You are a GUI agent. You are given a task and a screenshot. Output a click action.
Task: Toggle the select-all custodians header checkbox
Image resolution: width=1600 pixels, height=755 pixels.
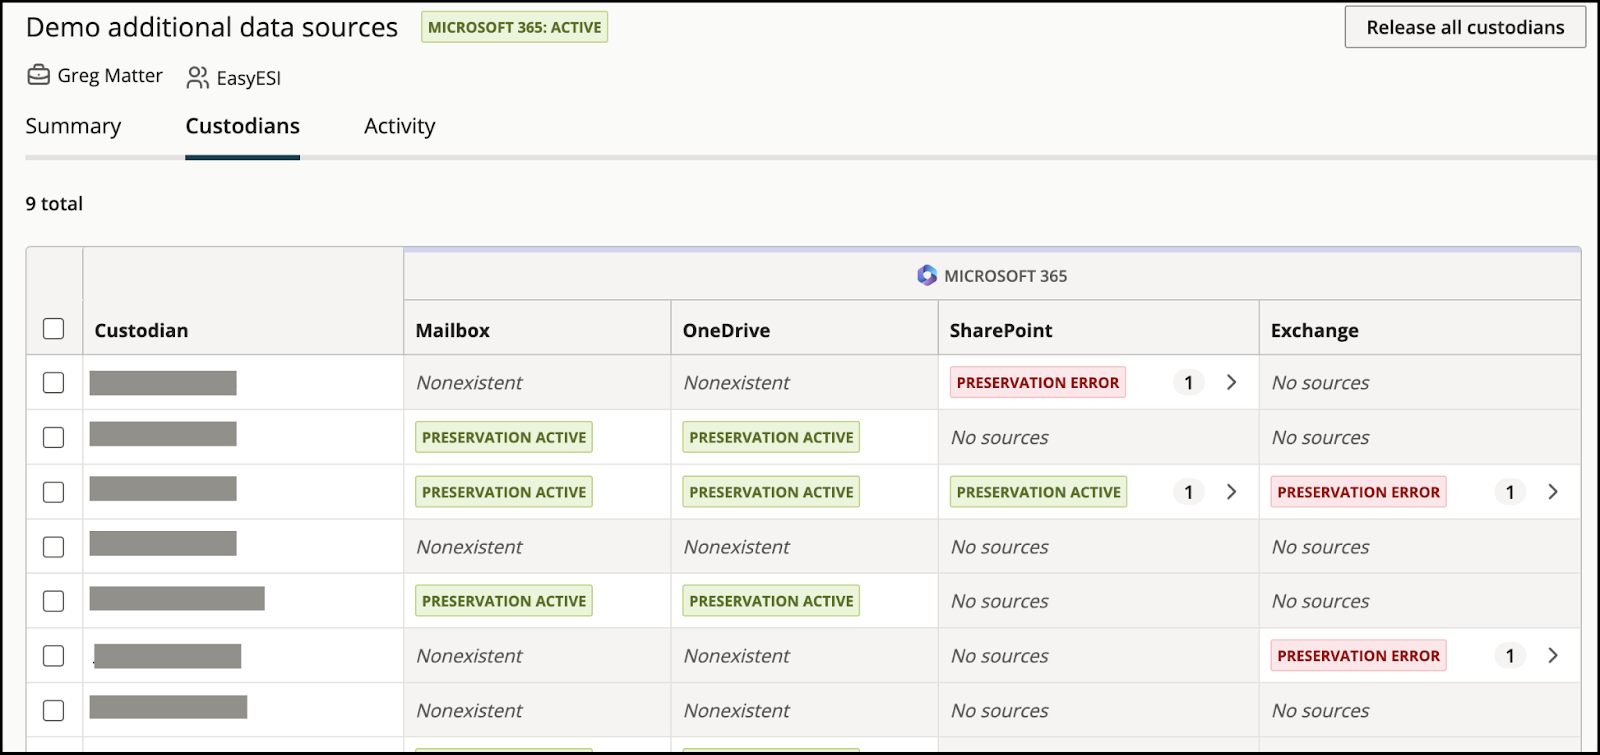click(x=54, y=329)
